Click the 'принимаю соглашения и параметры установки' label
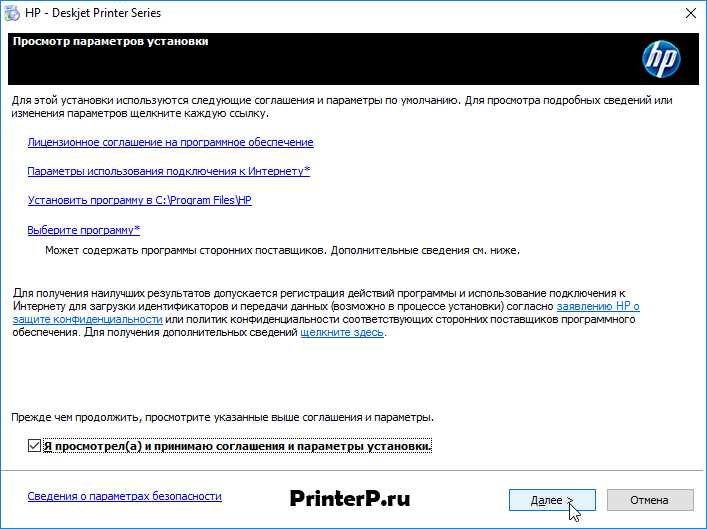This screenshot has width=707, height=529. coord(238,445)
